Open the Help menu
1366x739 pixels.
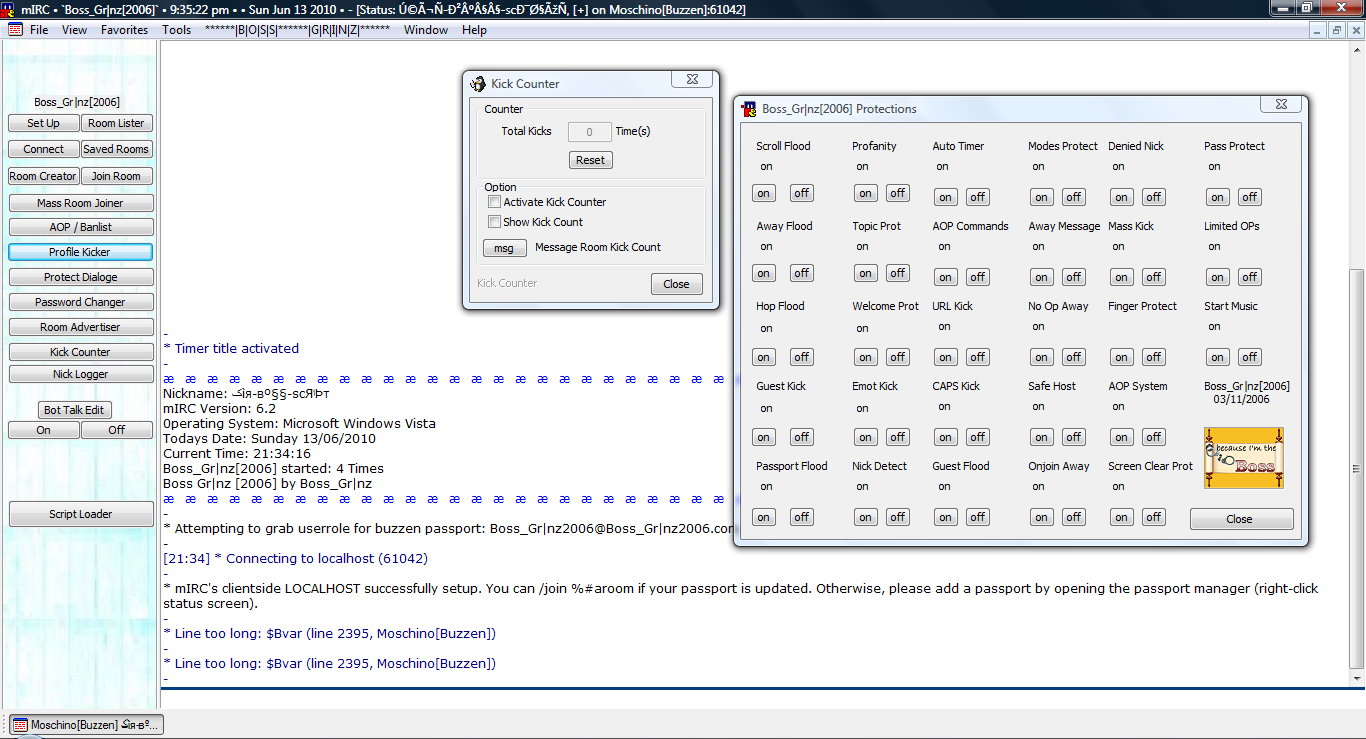pos(474,30)
